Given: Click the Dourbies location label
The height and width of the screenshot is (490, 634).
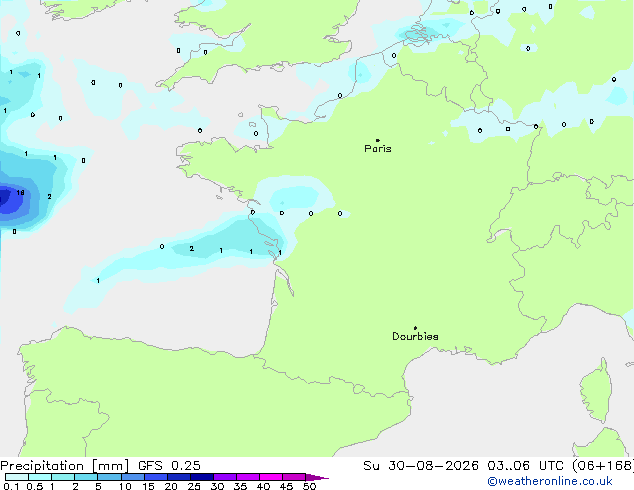Looking at the screenshot, I should click(415, 336).
